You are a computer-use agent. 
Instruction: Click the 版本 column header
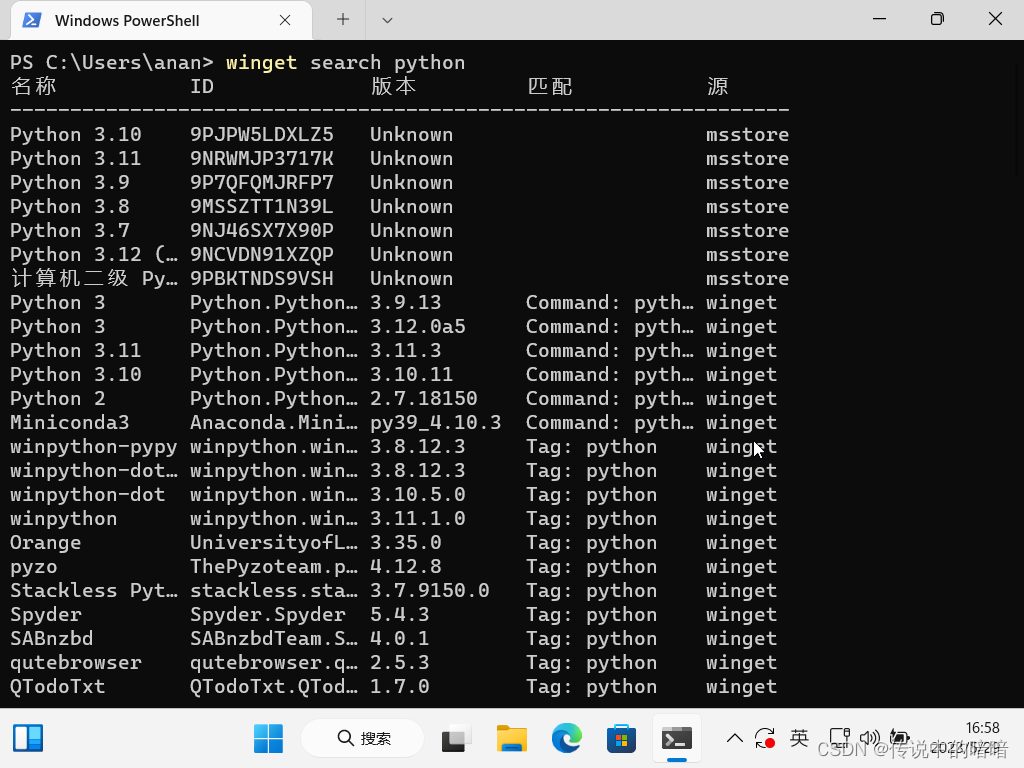tap(393, 86)
